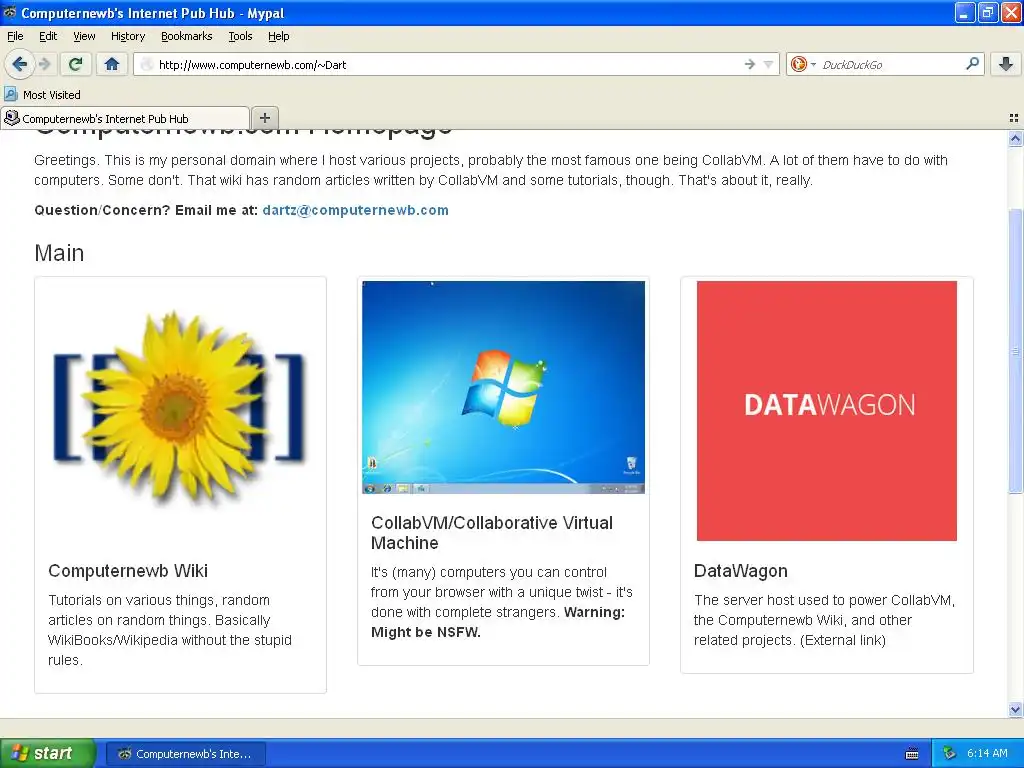Open the History menu
The height and width of the screenshot is (768, 1024).
127,37
